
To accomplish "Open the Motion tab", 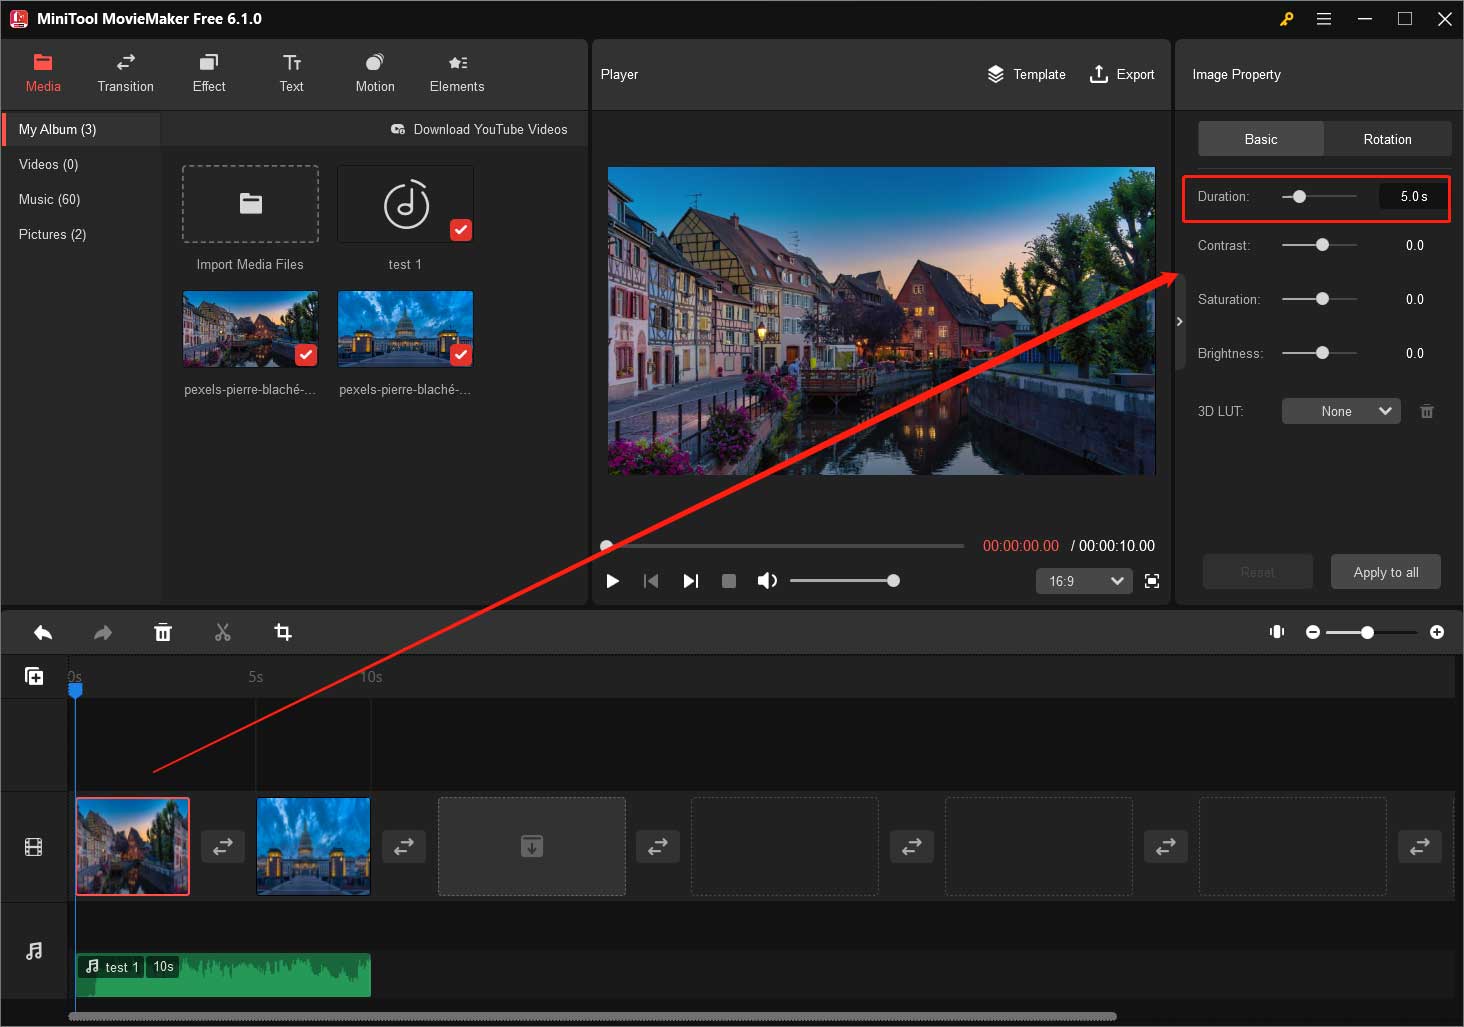I will [x=375, y=74].
